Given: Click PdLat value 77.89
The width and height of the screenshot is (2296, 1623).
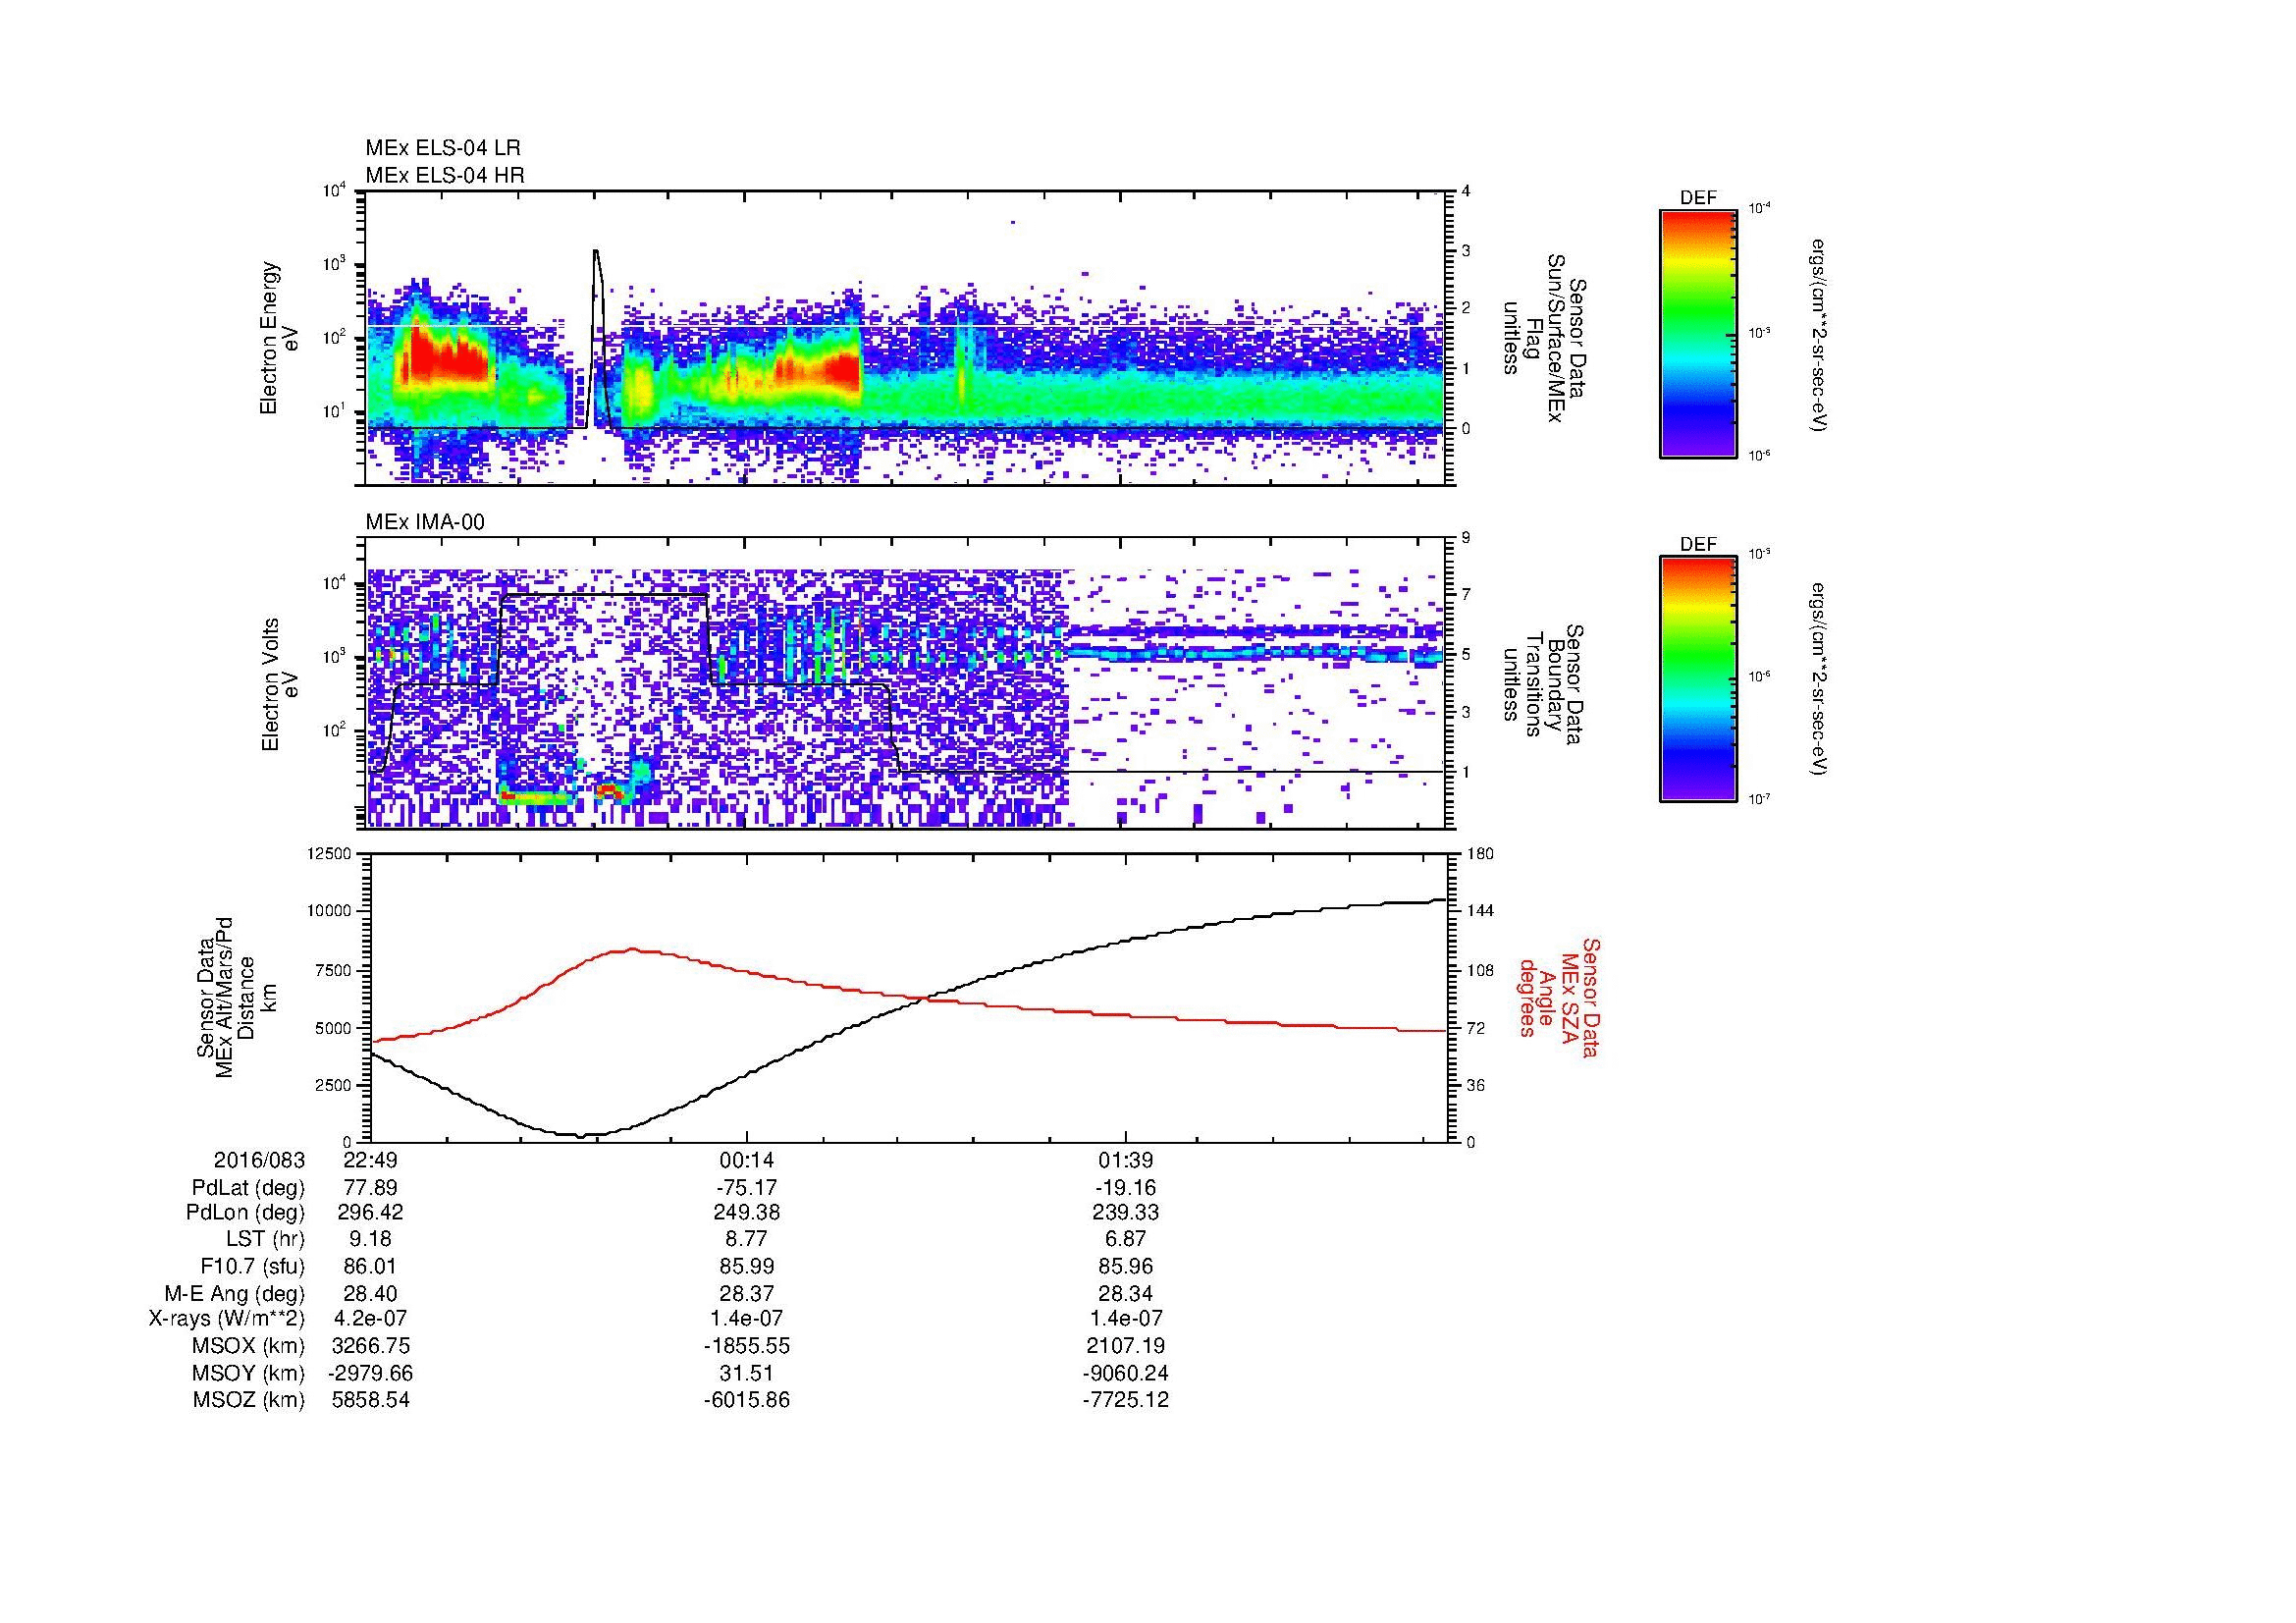Looking at the screenshot, I should pos(371,1188).
